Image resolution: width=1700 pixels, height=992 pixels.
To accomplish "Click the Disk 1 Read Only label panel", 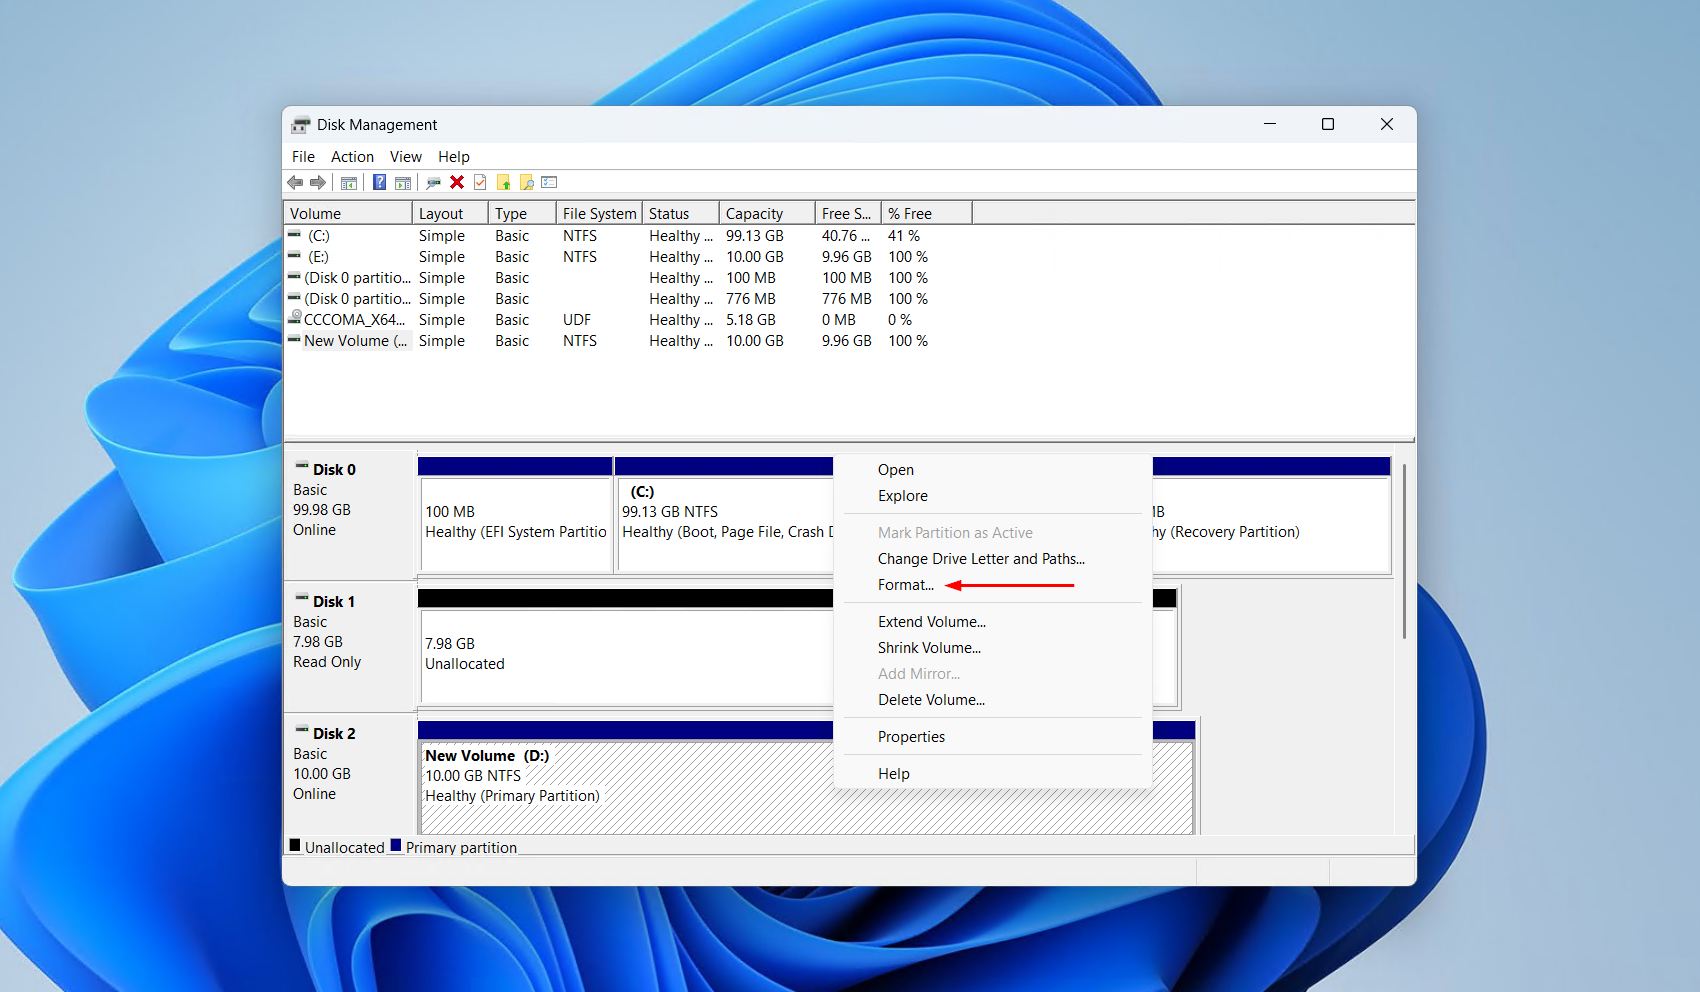I will (x=350, y=646).
